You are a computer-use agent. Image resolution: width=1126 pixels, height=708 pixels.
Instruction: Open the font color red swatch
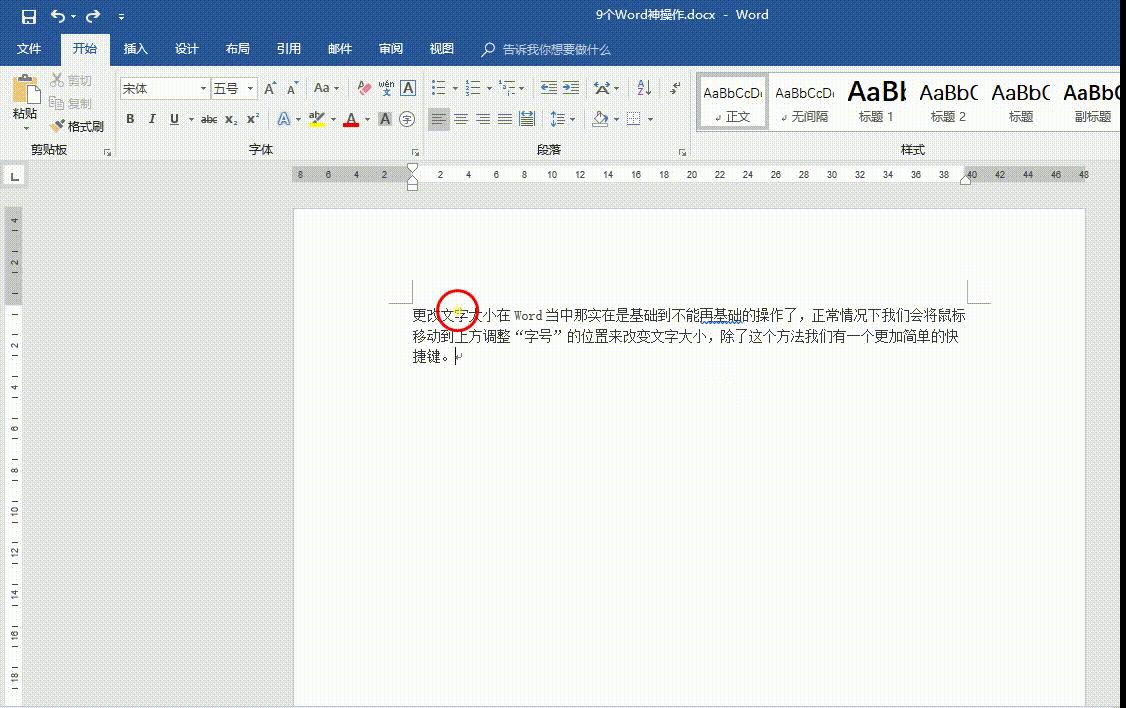point(352,119)
